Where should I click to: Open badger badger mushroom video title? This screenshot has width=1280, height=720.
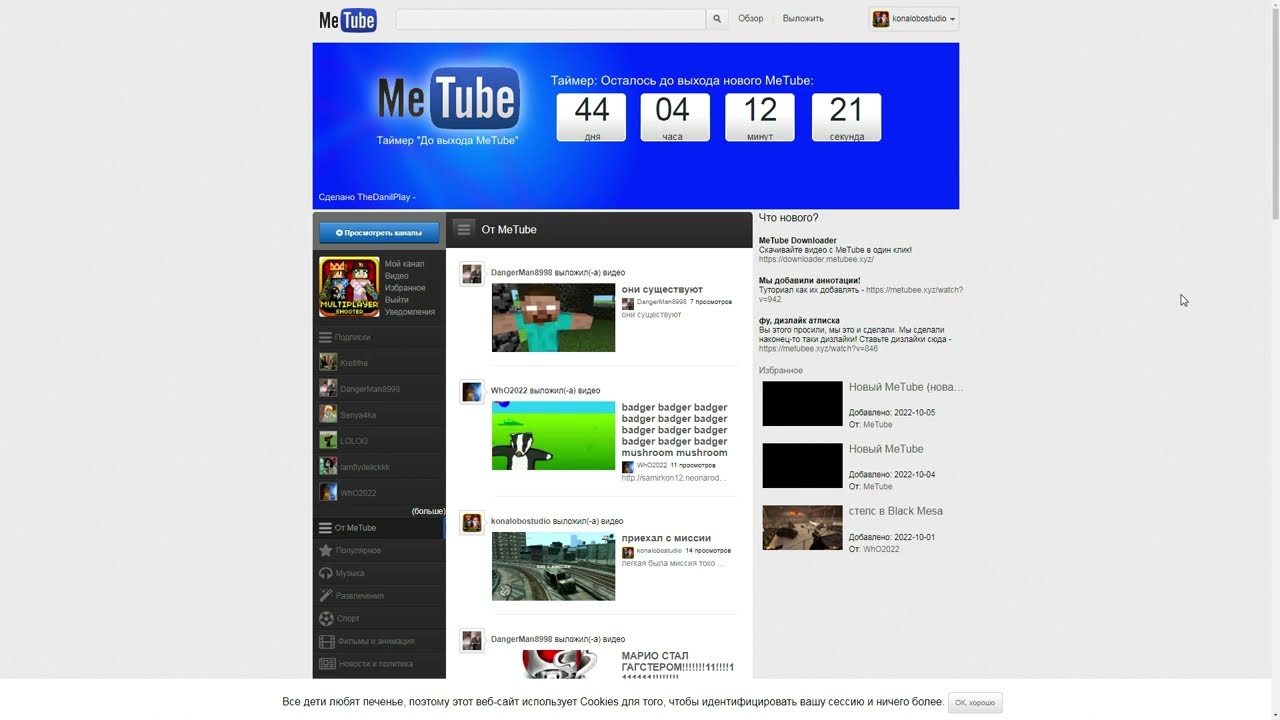point(675,430)
